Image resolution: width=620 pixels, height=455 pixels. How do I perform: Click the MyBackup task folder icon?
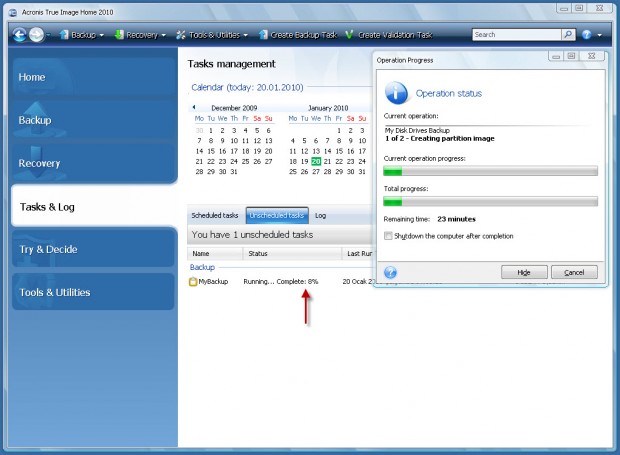coord(193,282)
